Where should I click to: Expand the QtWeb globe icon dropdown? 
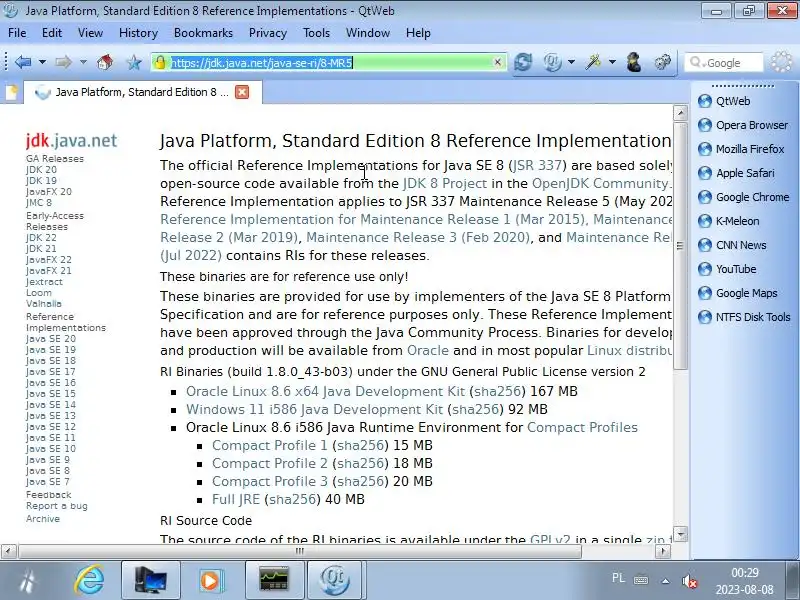coord(571,62)
